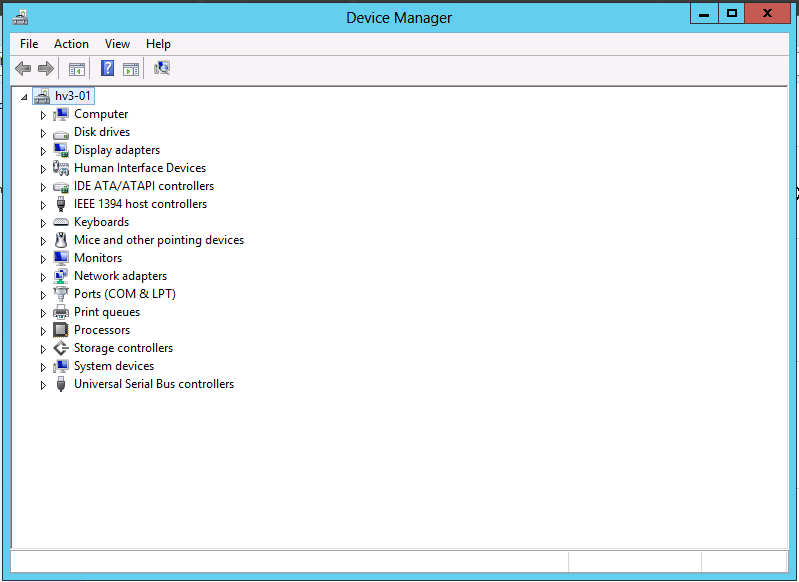Screen dimensions: 799x582
Task: Expand the System devices node
Action: [43, 367]
